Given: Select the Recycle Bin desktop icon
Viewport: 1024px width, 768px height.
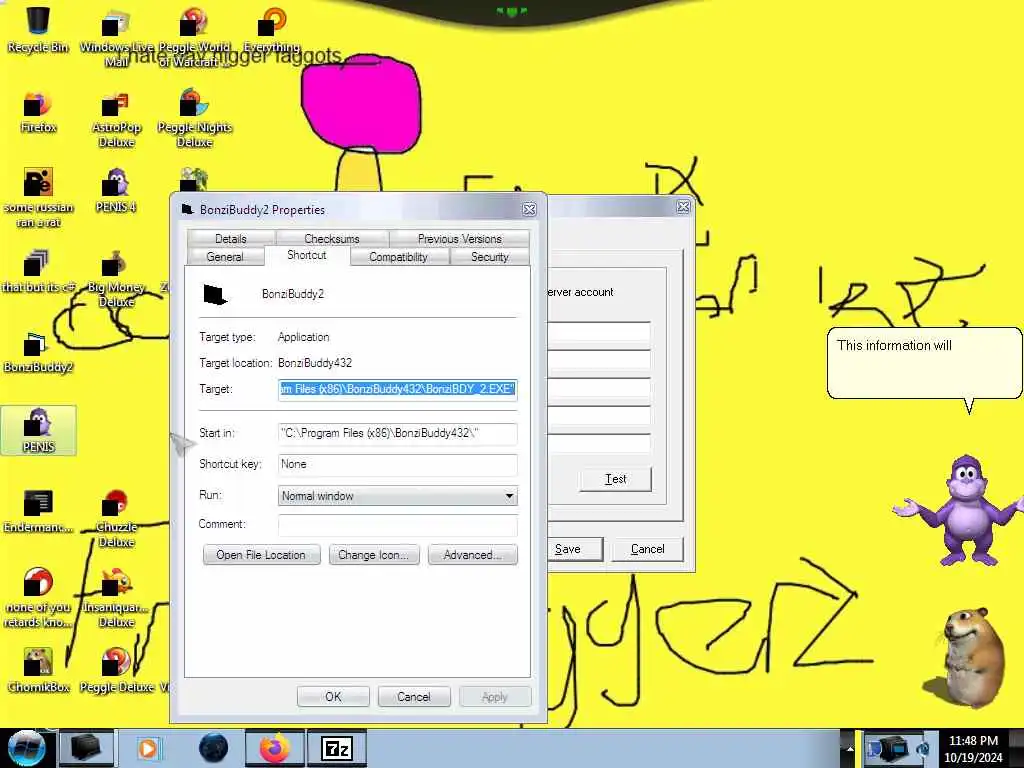Looking at the screenshot, I should (x=38, y=30).
